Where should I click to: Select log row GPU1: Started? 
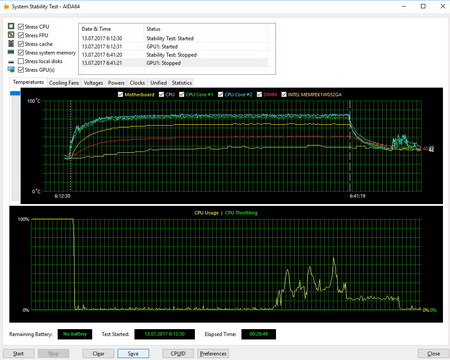click(x=173, y=47)
